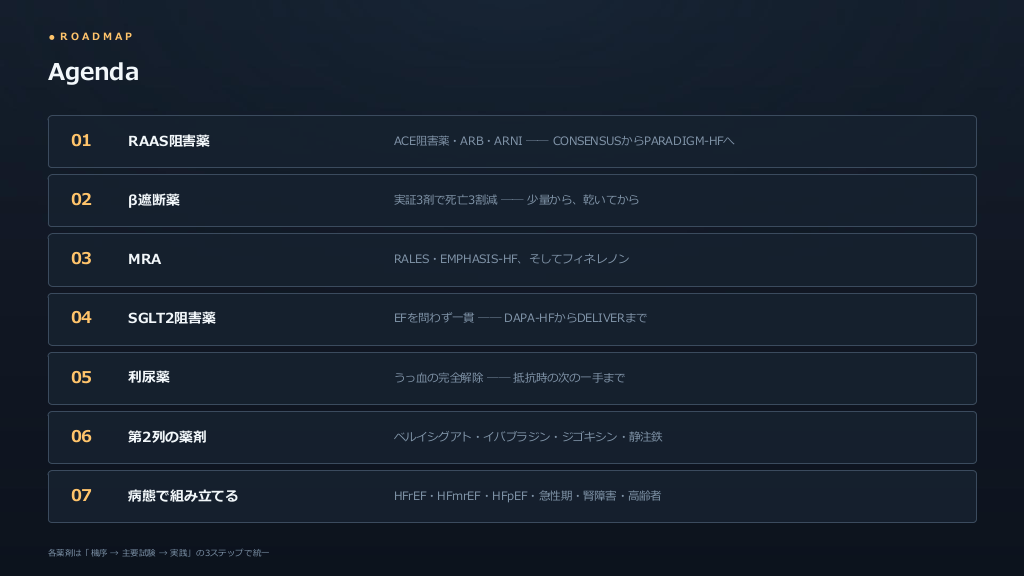Click the Agenda title heading

coord(93,72)
